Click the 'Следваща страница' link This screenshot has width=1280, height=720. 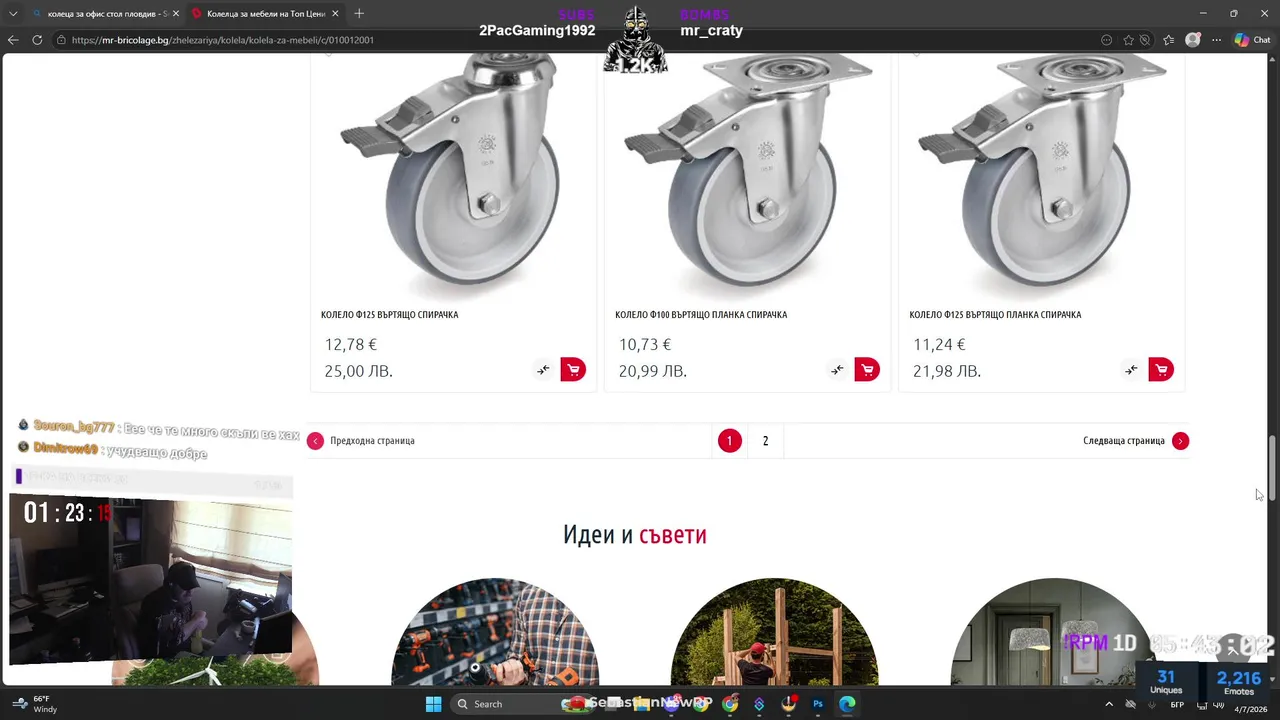1124,441
